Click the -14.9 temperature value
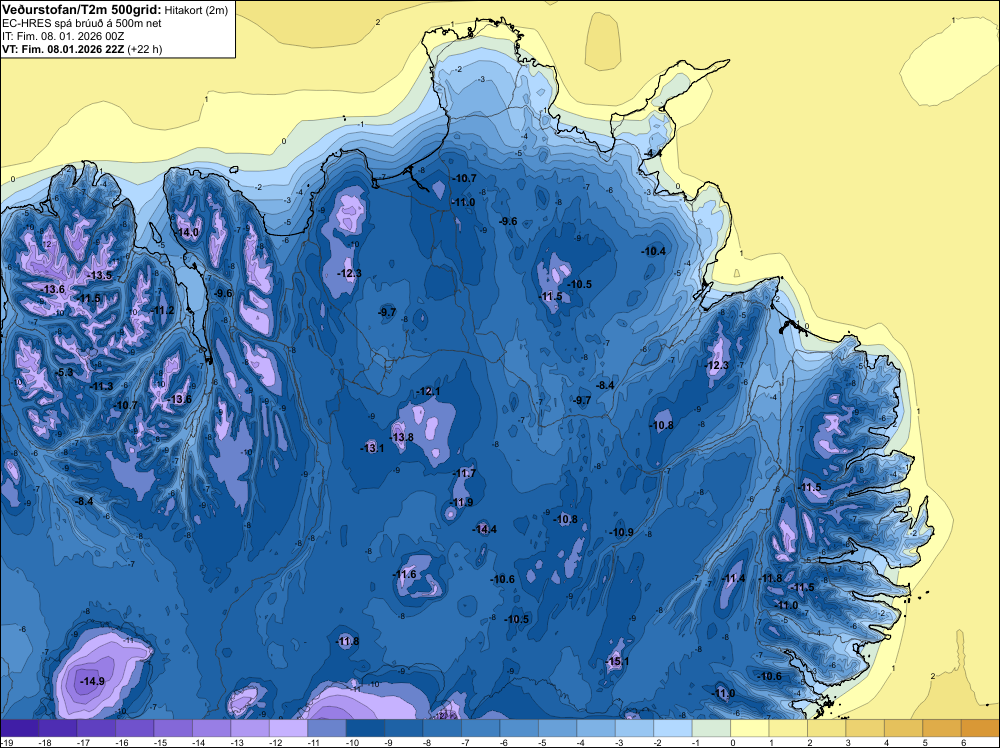This screenshot has width=1000, height=748. click(92, 682)
